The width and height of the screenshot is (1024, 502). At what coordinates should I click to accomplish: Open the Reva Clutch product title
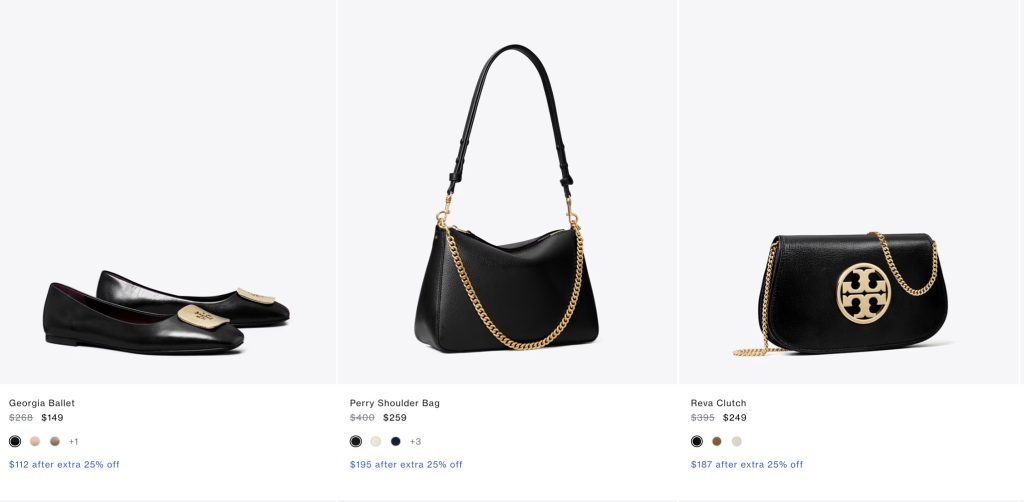coord(718,403)
